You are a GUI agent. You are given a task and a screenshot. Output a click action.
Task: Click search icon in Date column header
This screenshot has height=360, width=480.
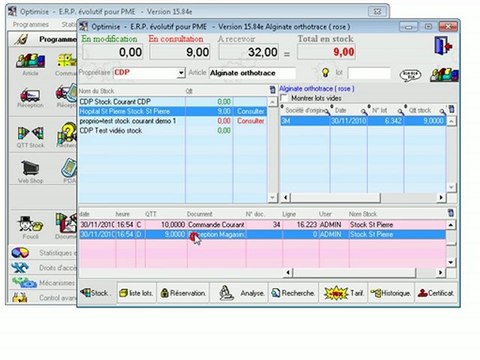pyautogui.click(x=364, y=111)
